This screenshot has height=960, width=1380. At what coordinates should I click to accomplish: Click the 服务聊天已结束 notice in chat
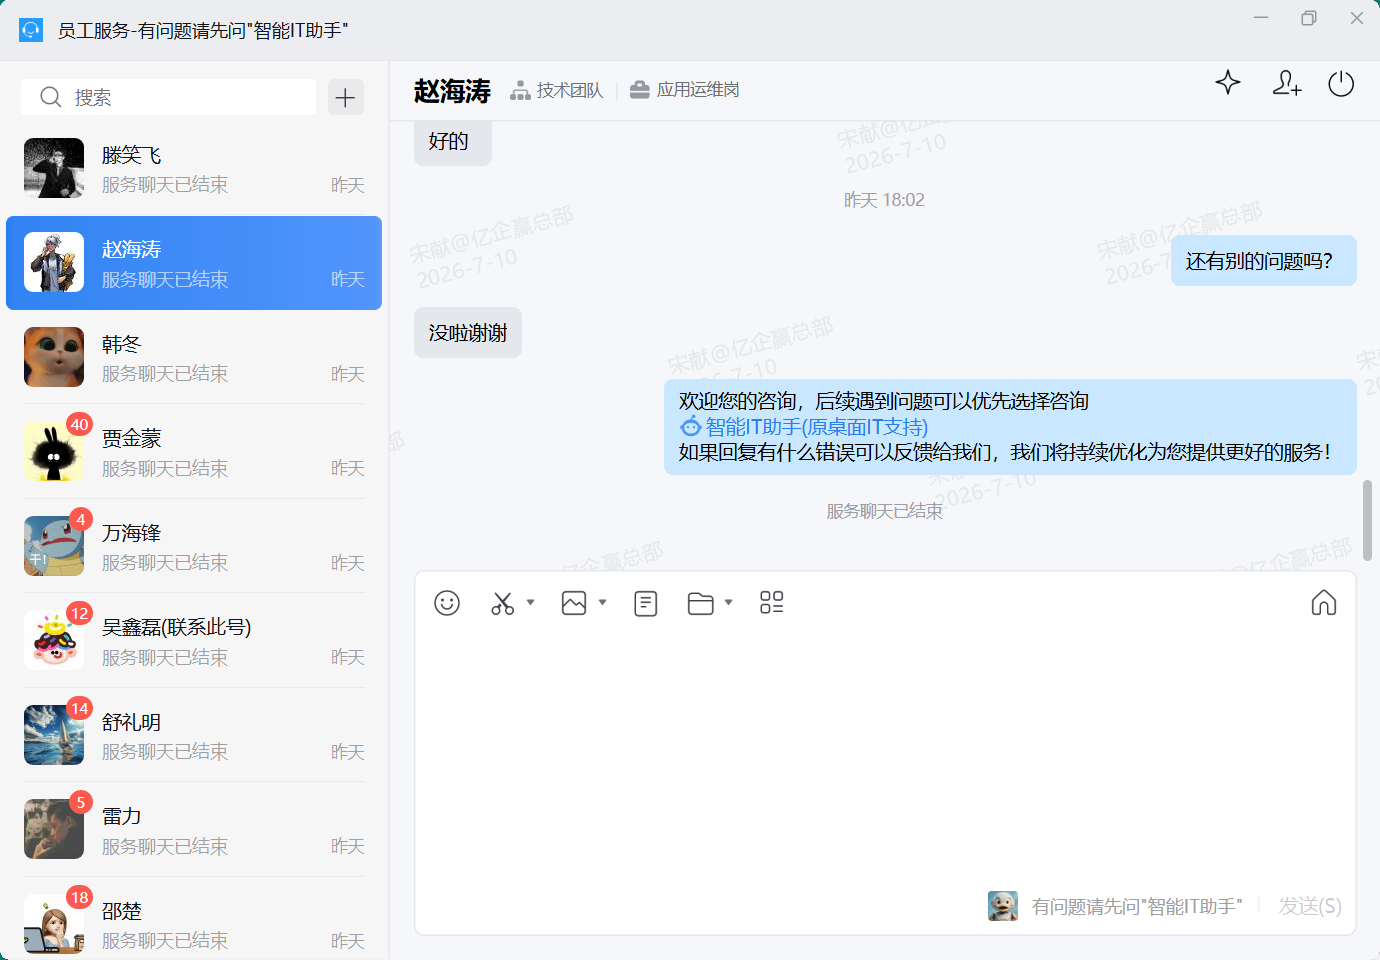(884, 511)
